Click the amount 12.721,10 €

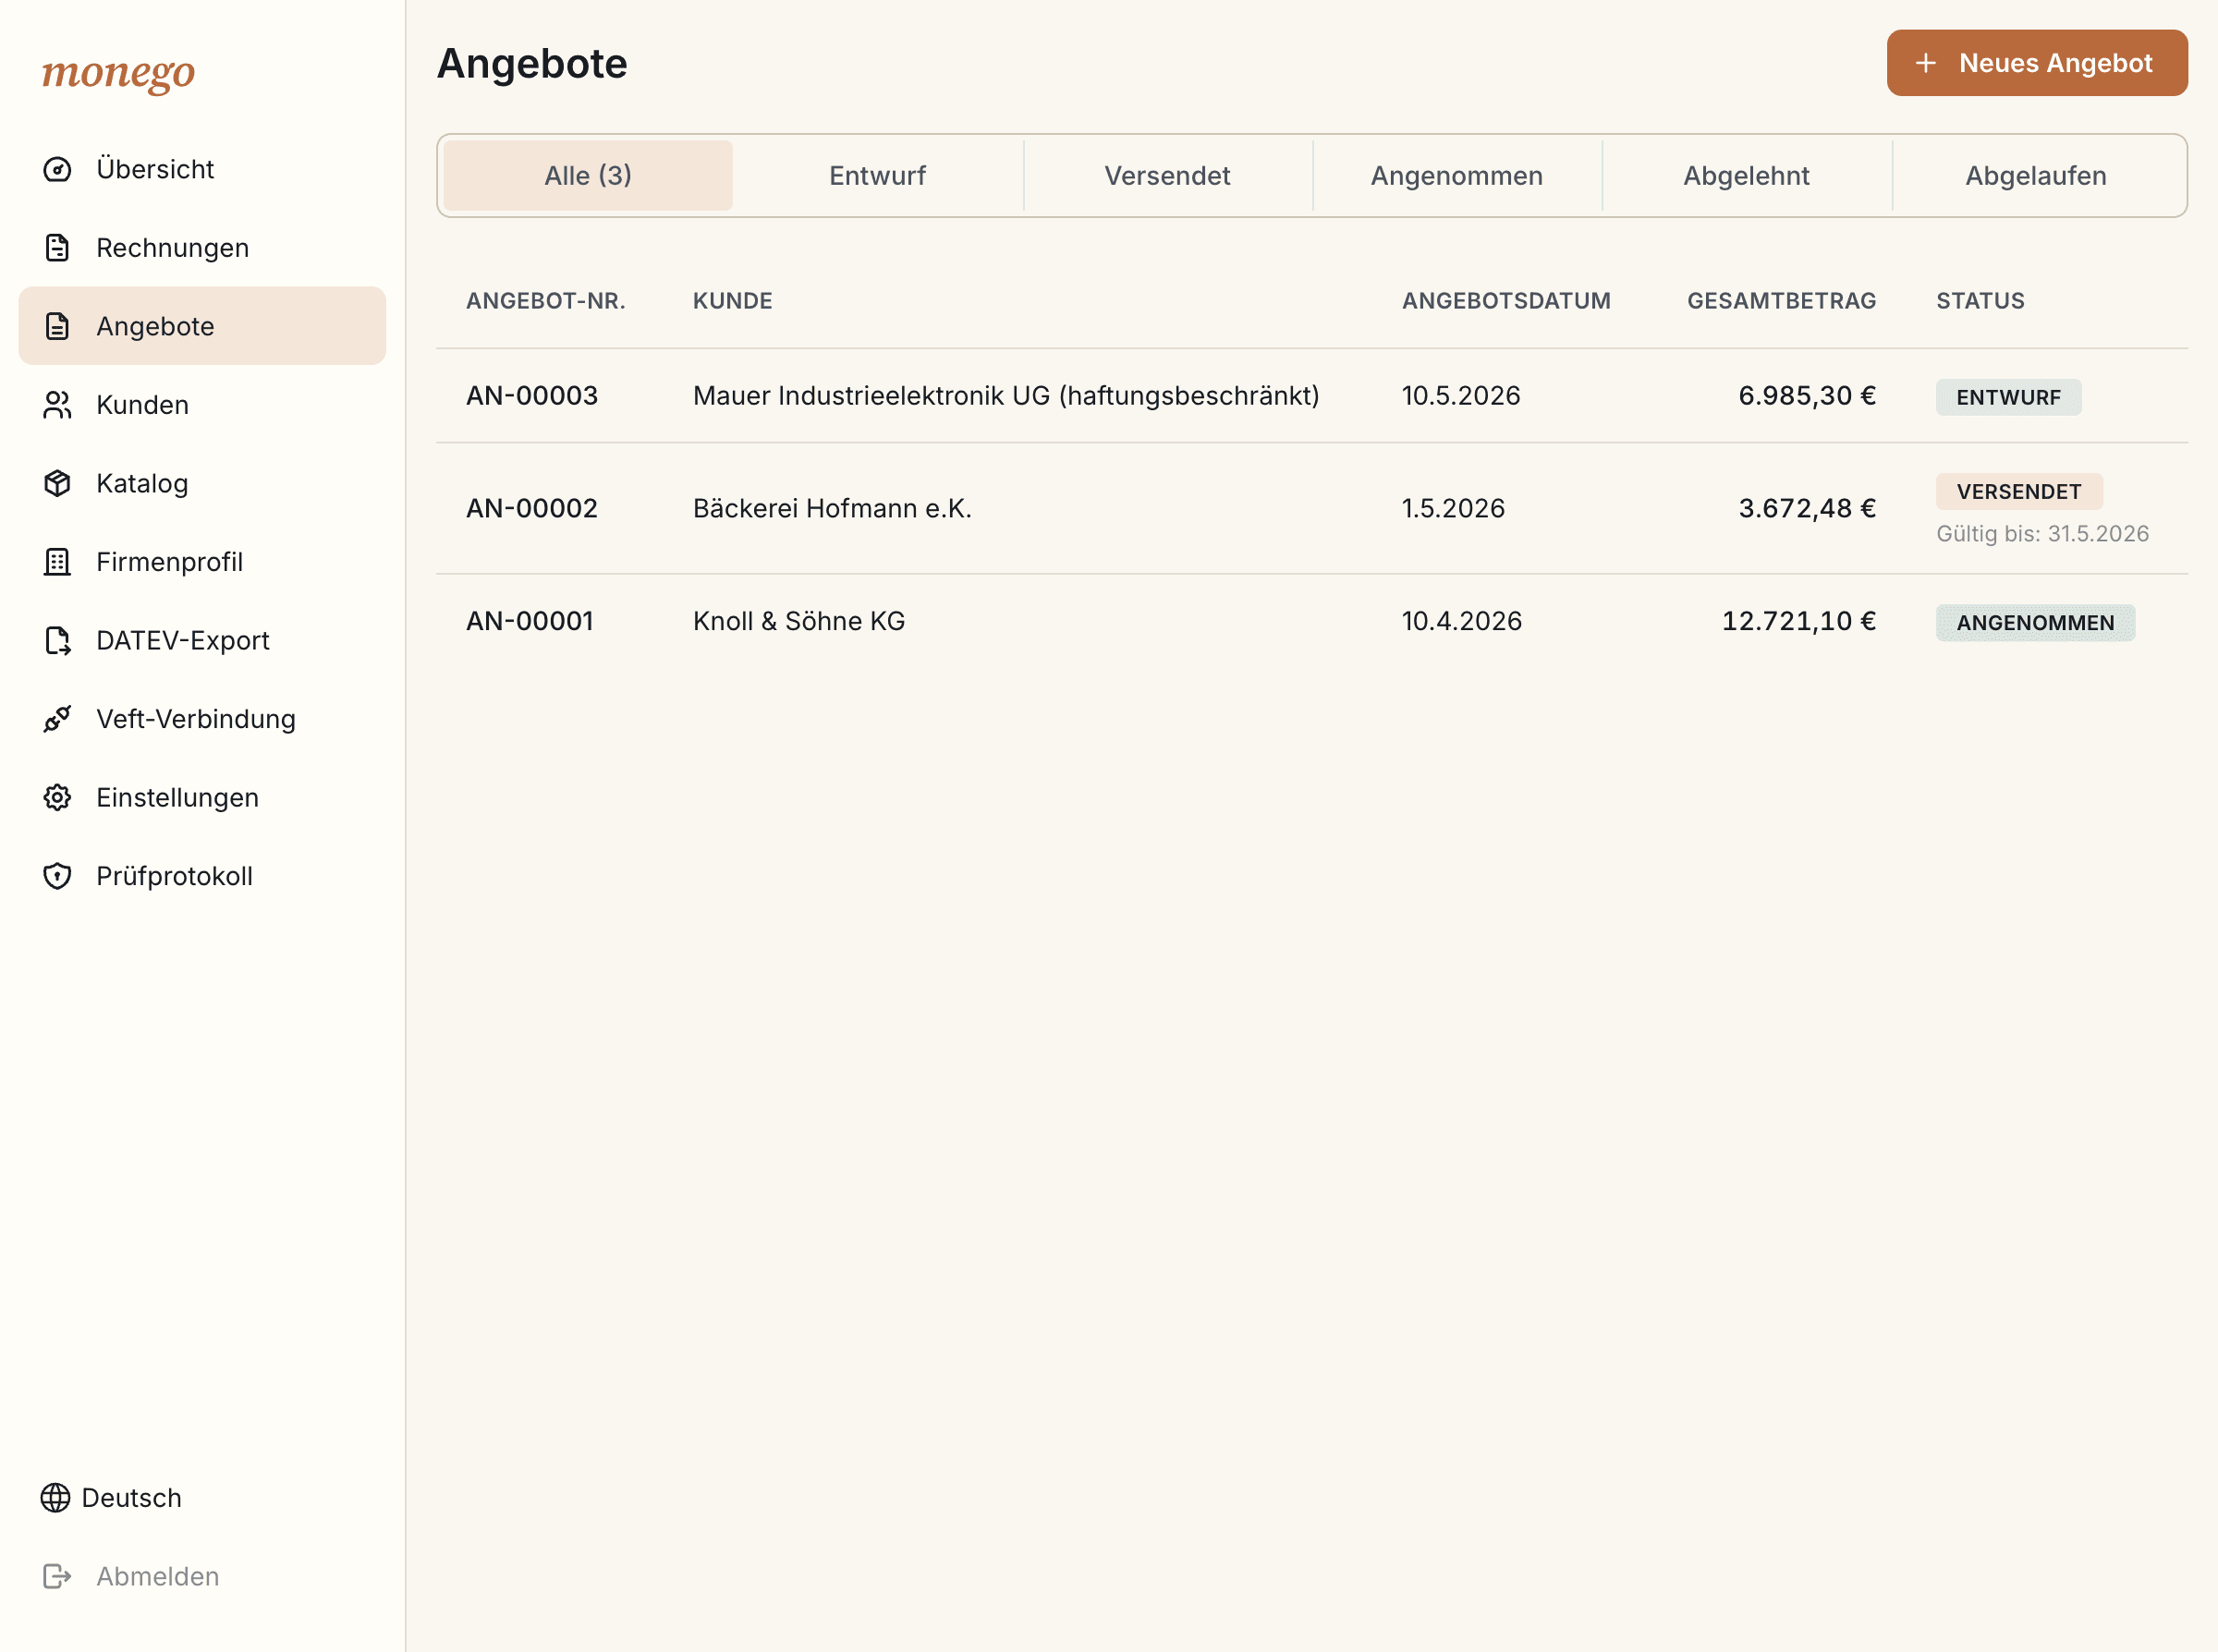point(1799,622)
